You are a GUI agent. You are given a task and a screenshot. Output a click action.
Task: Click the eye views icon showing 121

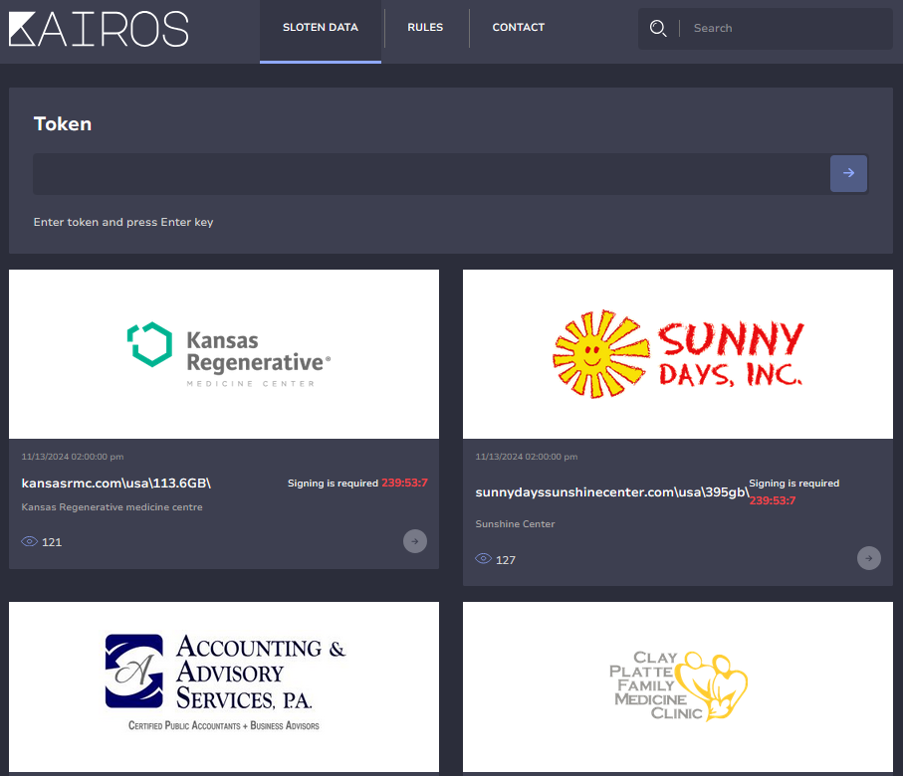pyautogui.click(x=29, y=541)
